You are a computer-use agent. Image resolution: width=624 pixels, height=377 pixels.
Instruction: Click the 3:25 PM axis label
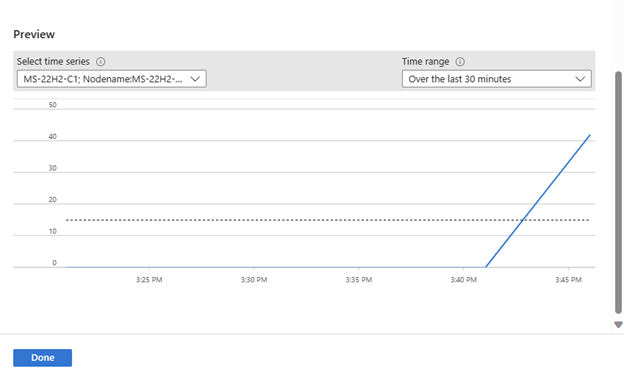point(149,279)
